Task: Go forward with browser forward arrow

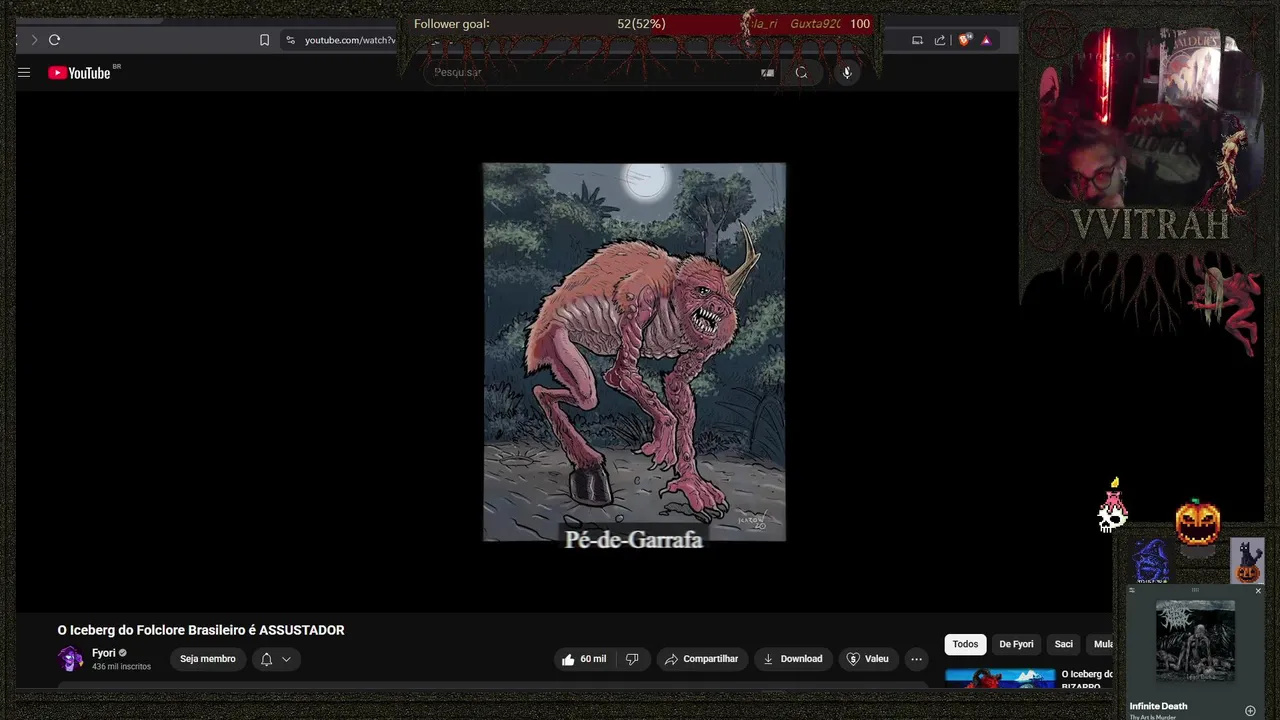Action: (34, 40)
